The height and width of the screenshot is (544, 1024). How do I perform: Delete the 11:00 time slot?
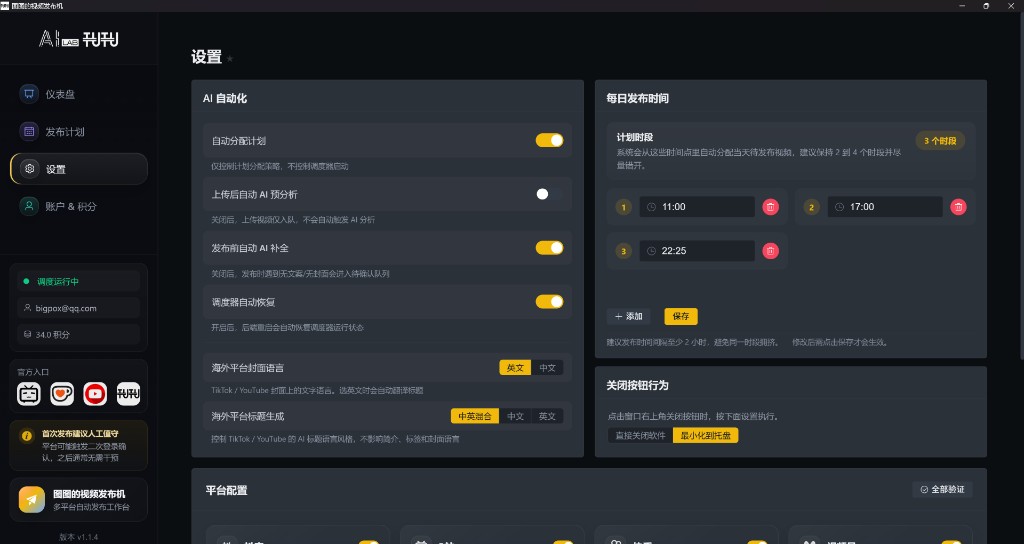(x=771, y=207)
